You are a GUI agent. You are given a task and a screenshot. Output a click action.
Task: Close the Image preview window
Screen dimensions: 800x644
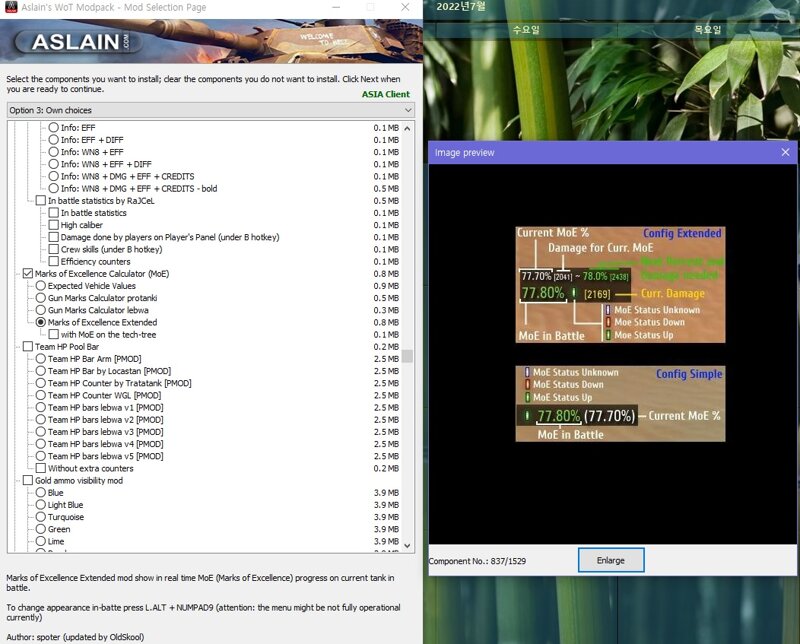785,152
